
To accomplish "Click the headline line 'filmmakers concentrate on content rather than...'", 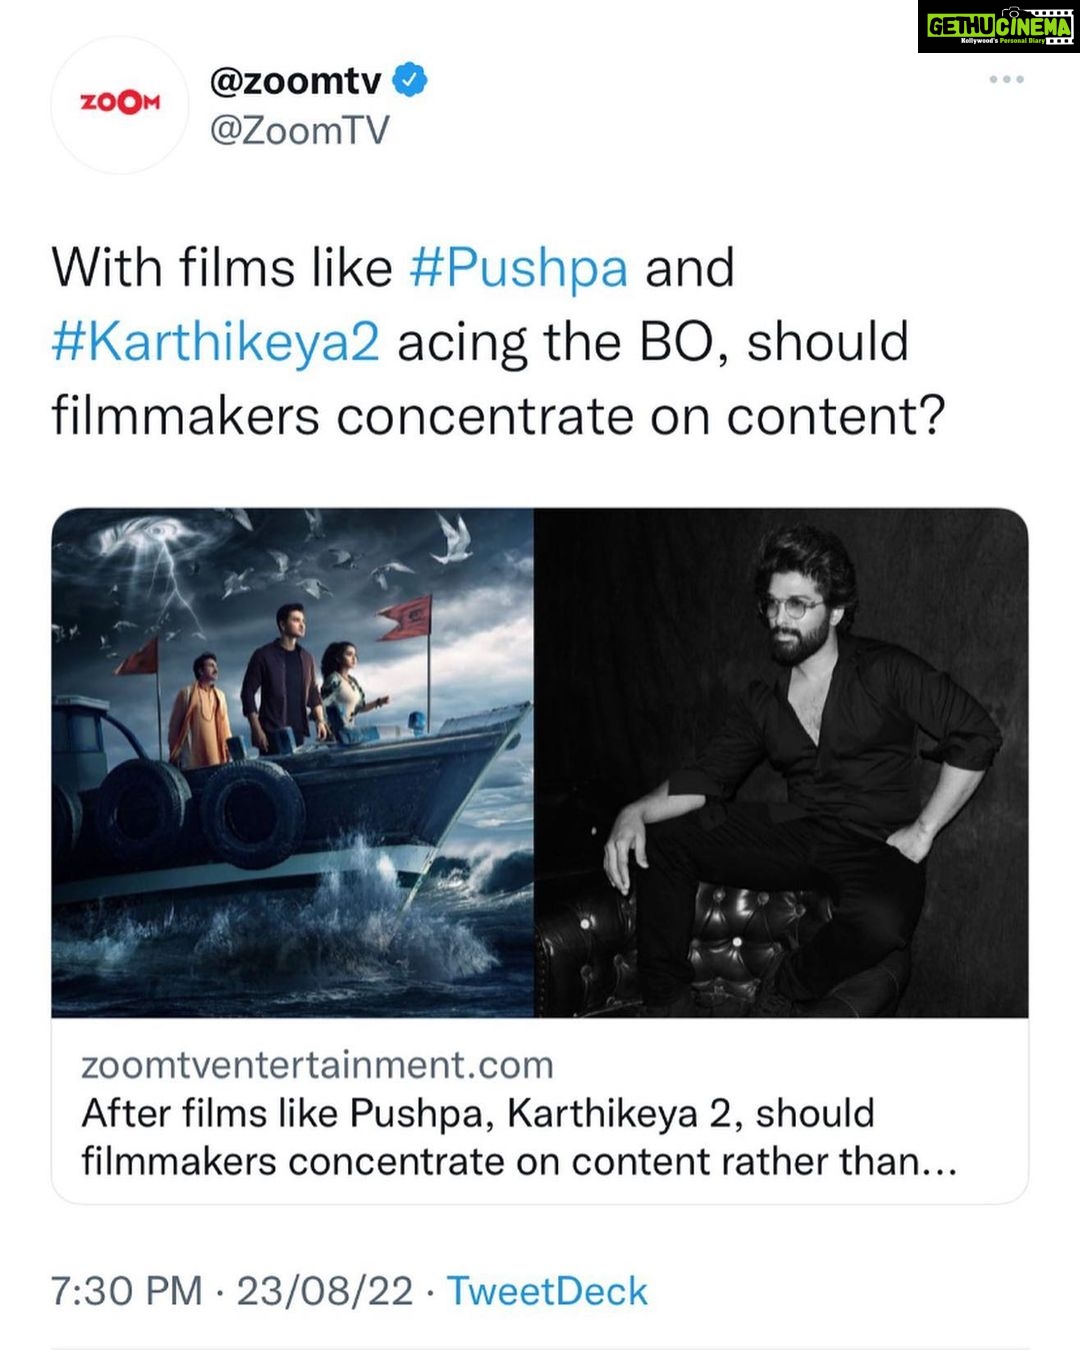I will [x=519, y=1162].
